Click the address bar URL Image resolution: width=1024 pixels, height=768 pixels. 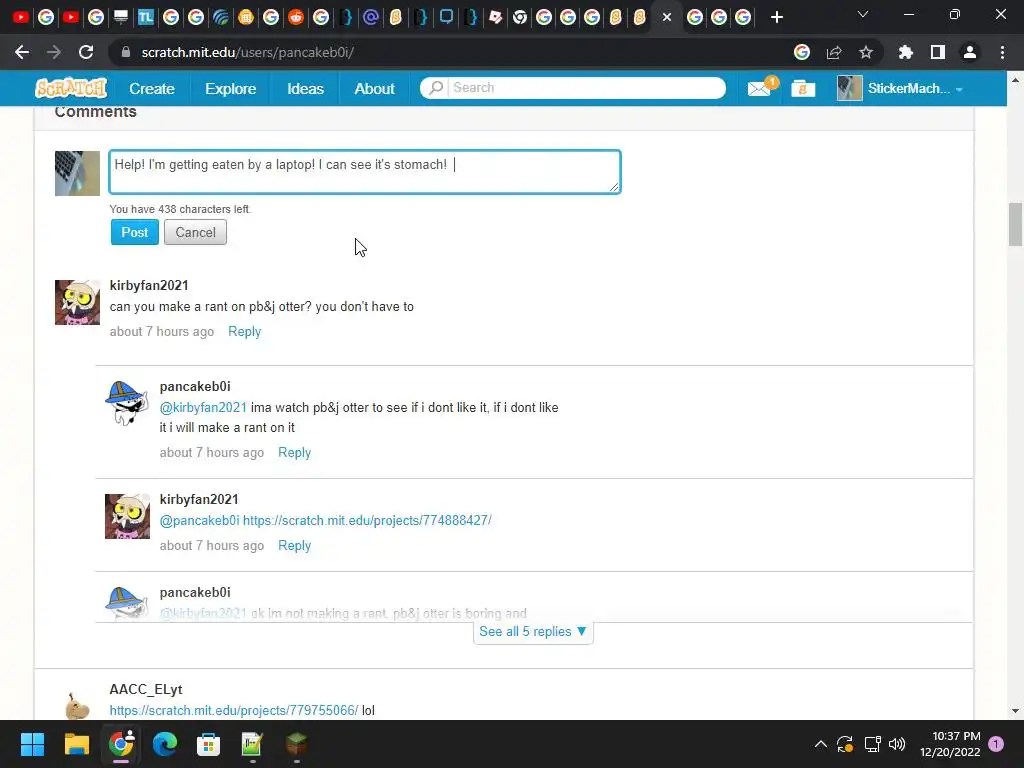(248, 52)
